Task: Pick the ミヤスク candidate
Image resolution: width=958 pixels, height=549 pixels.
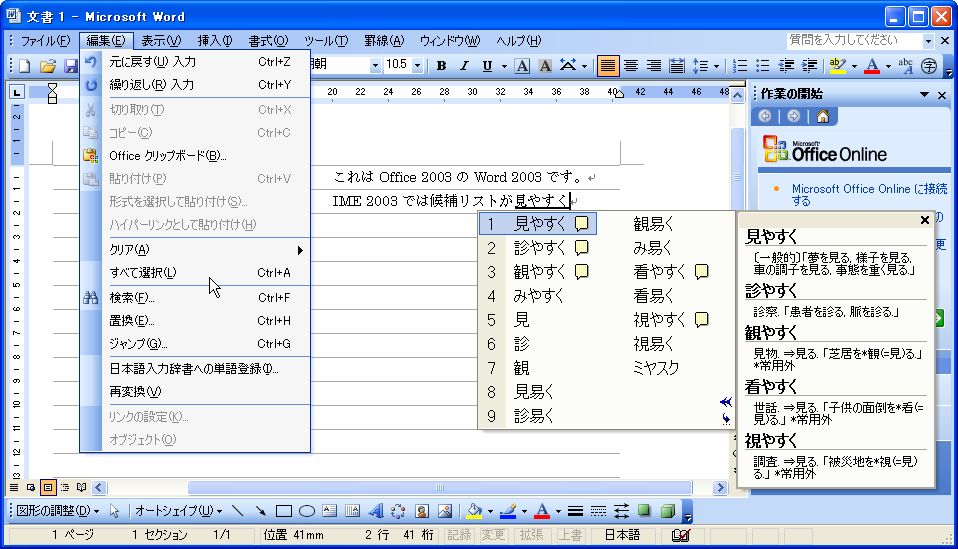Action: [656, 368]
